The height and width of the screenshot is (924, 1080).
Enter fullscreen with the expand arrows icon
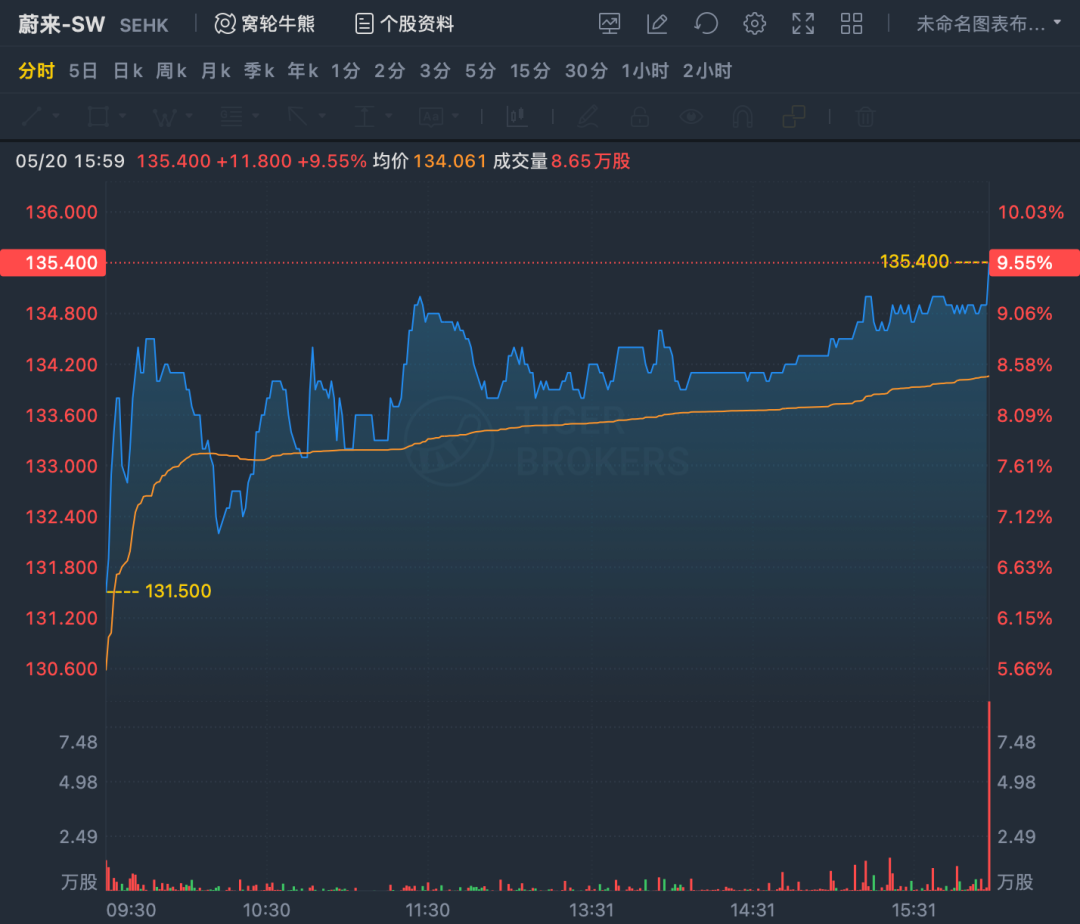coord(803,24)
